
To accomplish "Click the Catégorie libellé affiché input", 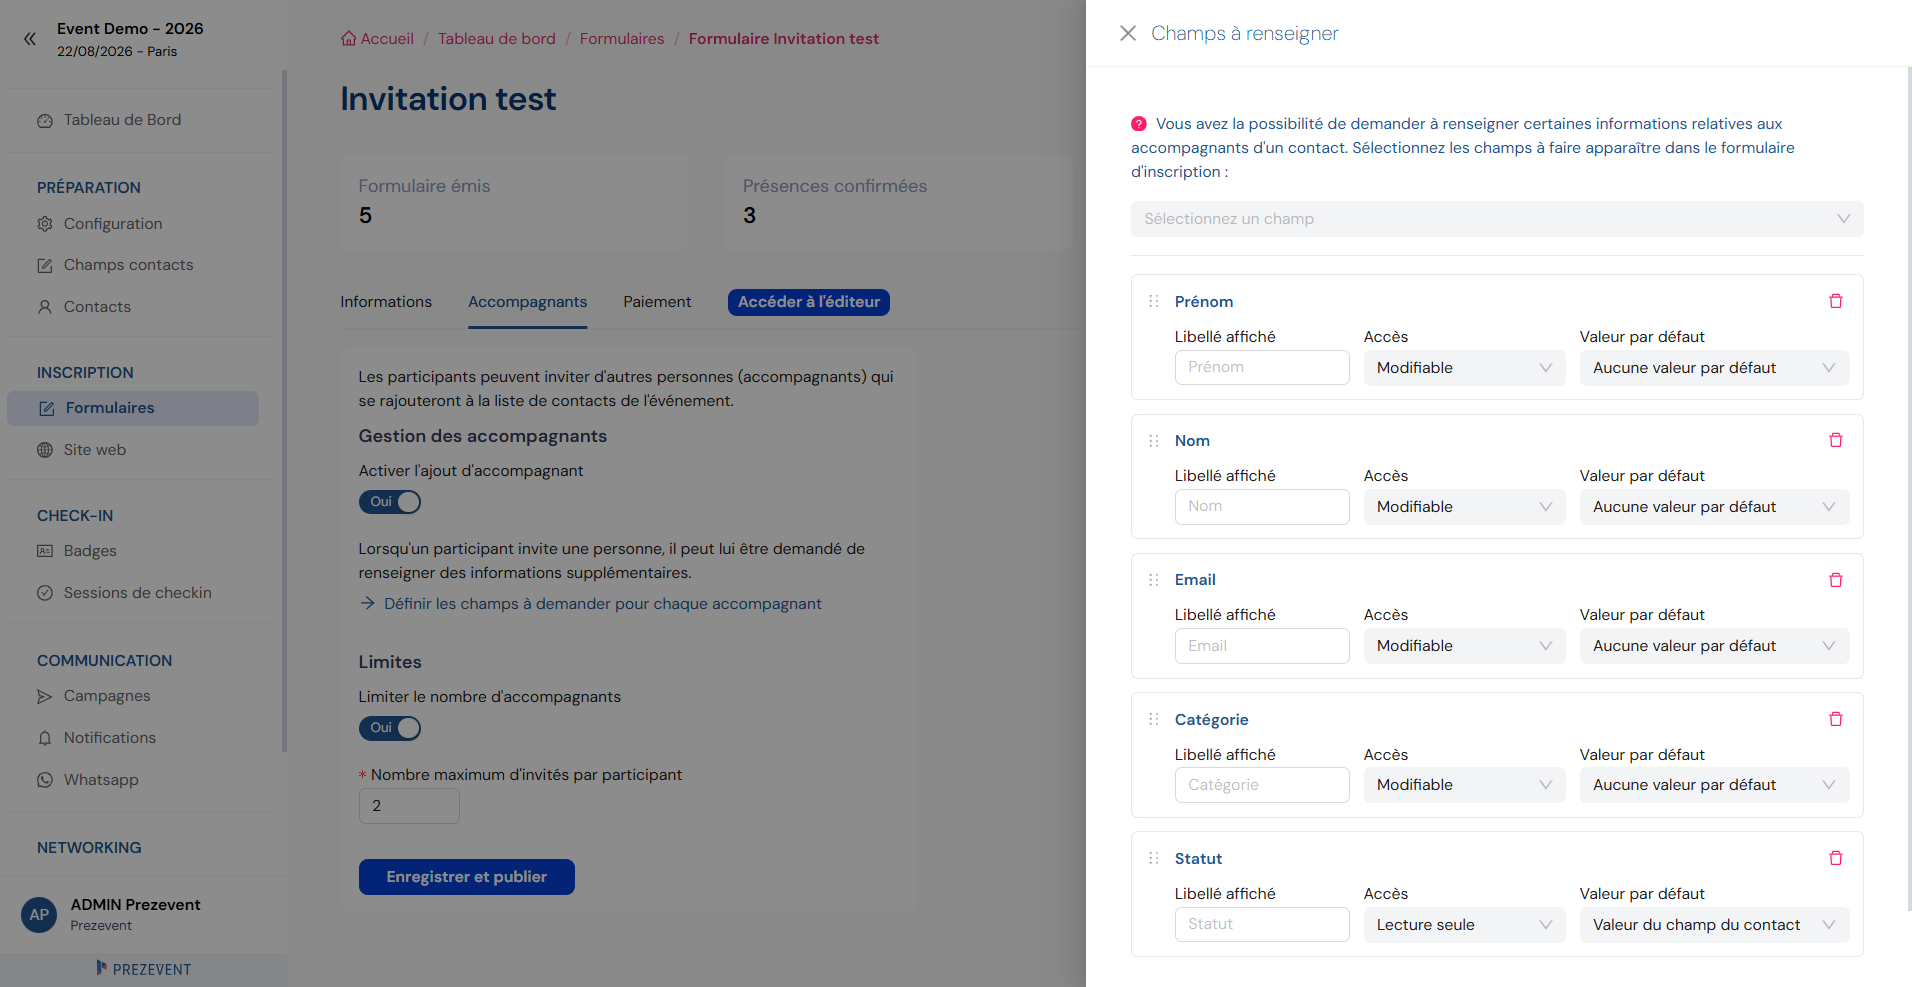I will (x=1262, y=785).
